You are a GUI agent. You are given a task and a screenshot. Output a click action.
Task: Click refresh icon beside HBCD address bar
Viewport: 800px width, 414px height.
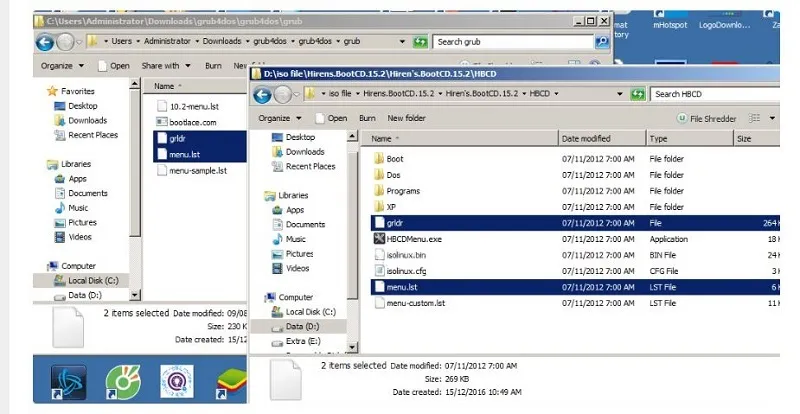(636, 94)
